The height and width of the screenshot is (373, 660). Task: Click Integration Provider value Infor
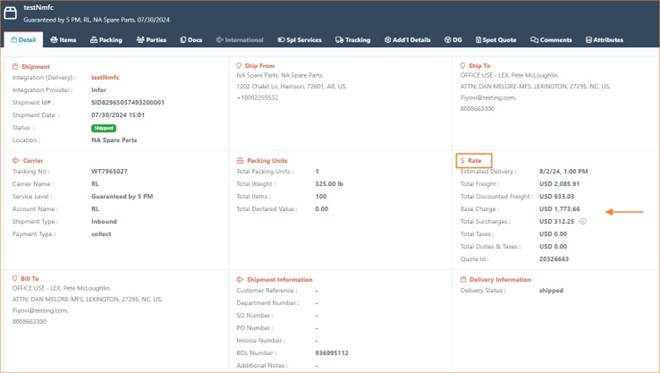pyautogui.click(x=99, y=90)
